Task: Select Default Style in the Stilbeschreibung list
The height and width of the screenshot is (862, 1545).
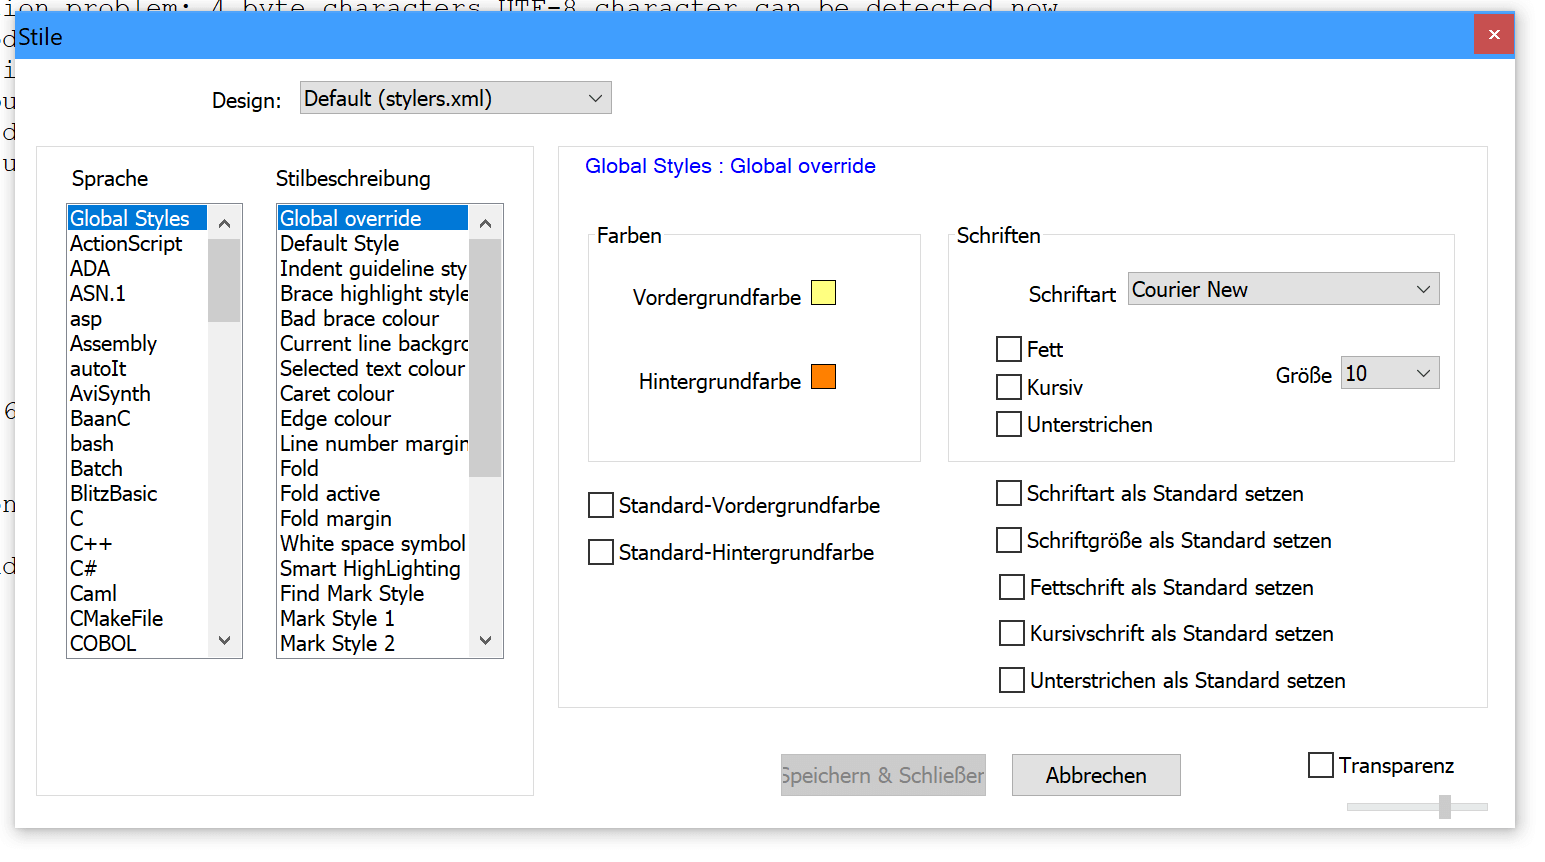Action: pos(339,243)
